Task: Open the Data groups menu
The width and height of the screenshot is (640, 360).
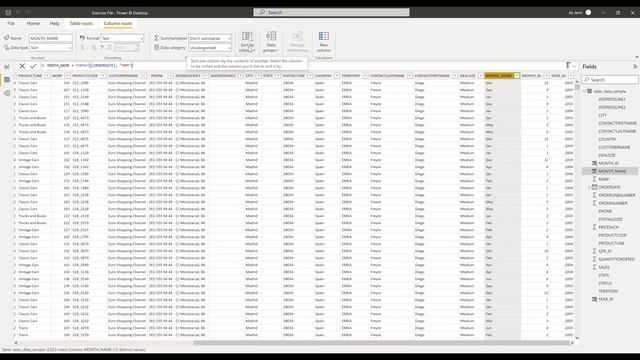Action: tap(271, 42)
